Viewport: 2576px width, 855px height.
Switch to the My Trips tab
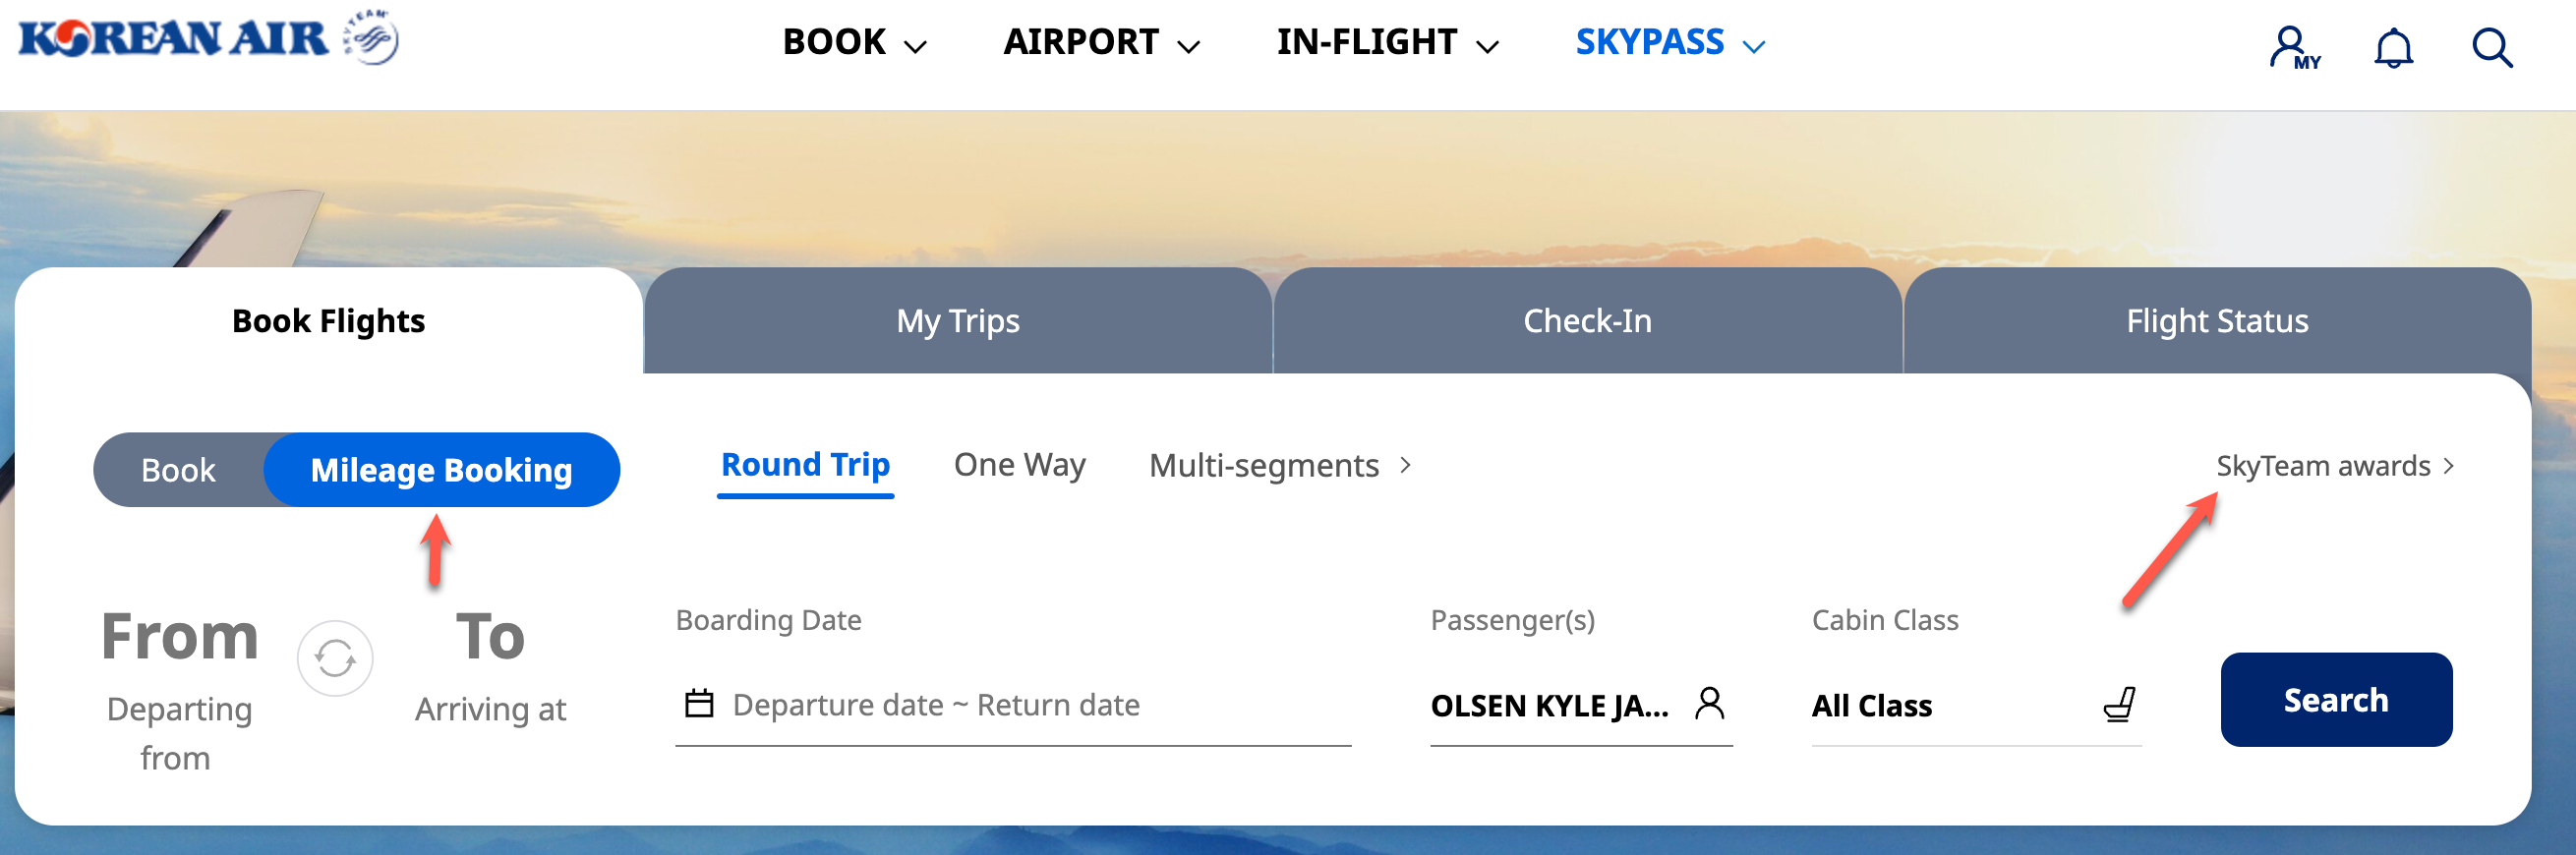tap(958, 320)
